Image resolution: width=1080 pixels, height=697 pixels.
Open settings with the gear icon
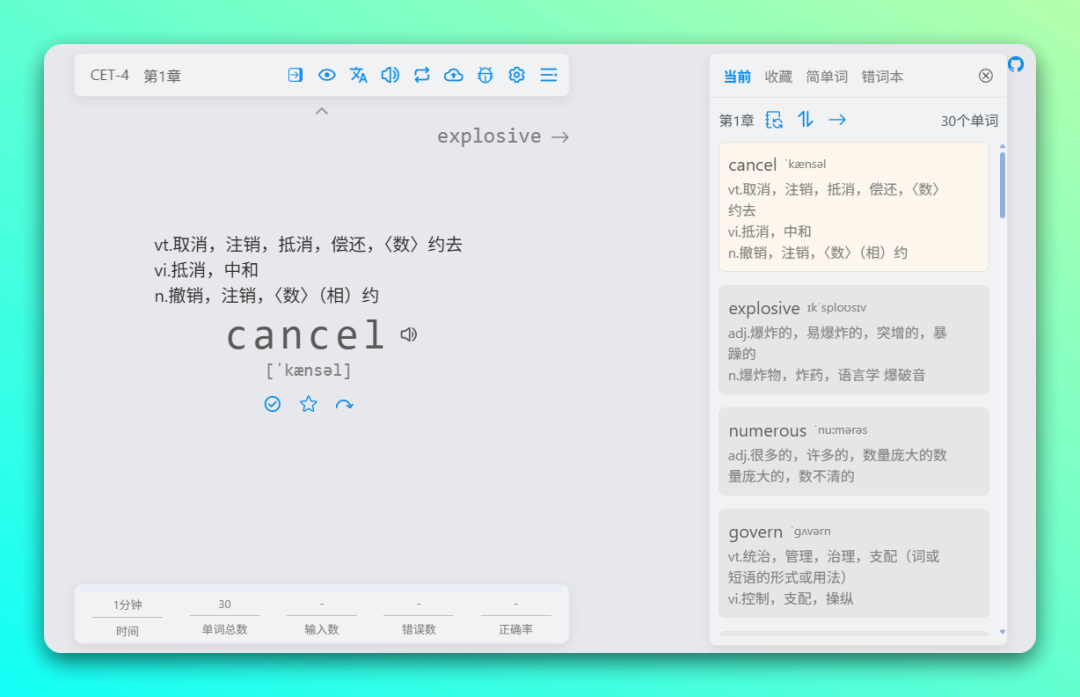[x=517, y=75]
